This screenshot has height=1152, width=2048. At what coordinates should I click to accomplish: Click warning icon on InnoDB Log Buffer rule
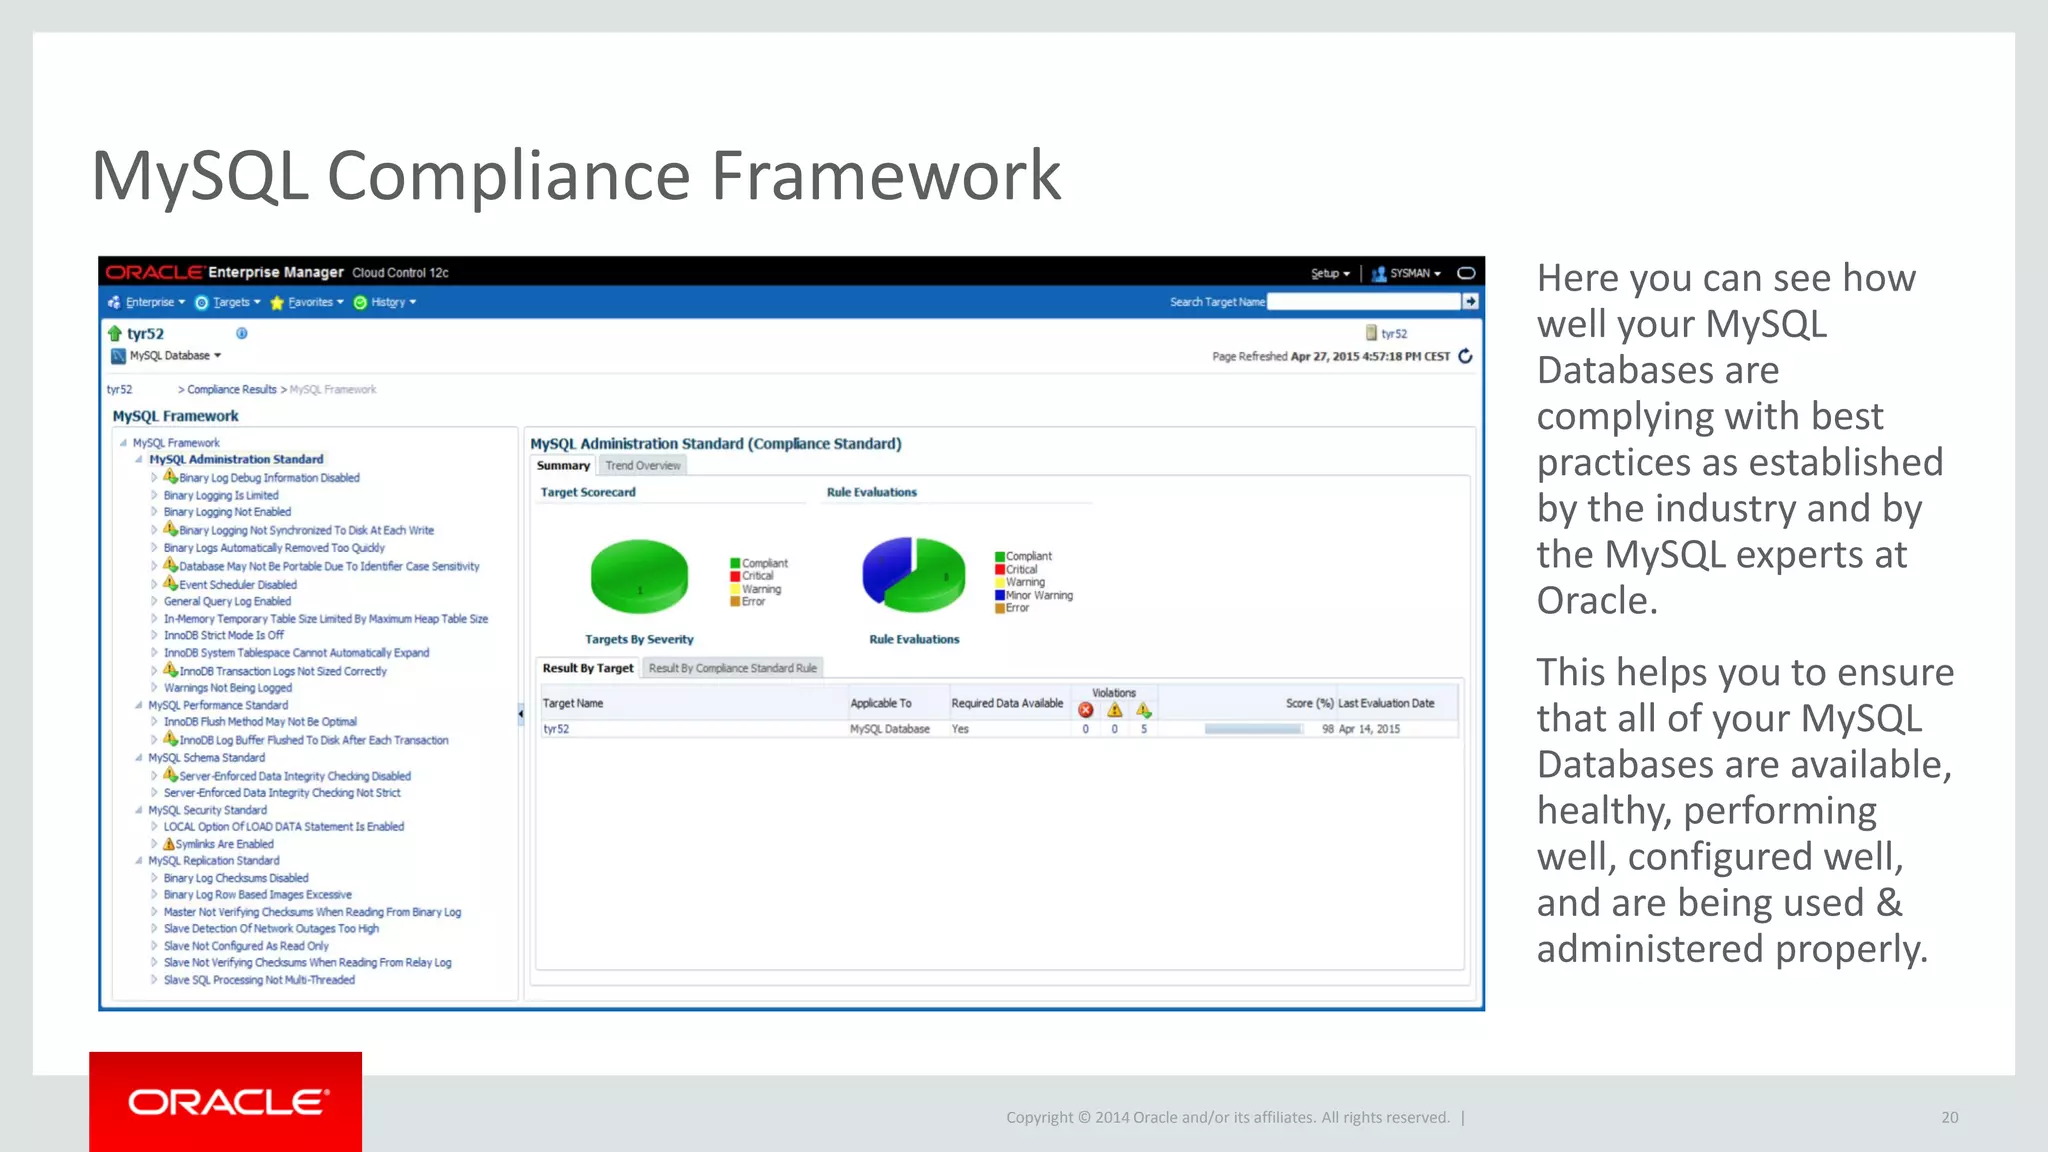pyautogui.click(x=170, y=739)
